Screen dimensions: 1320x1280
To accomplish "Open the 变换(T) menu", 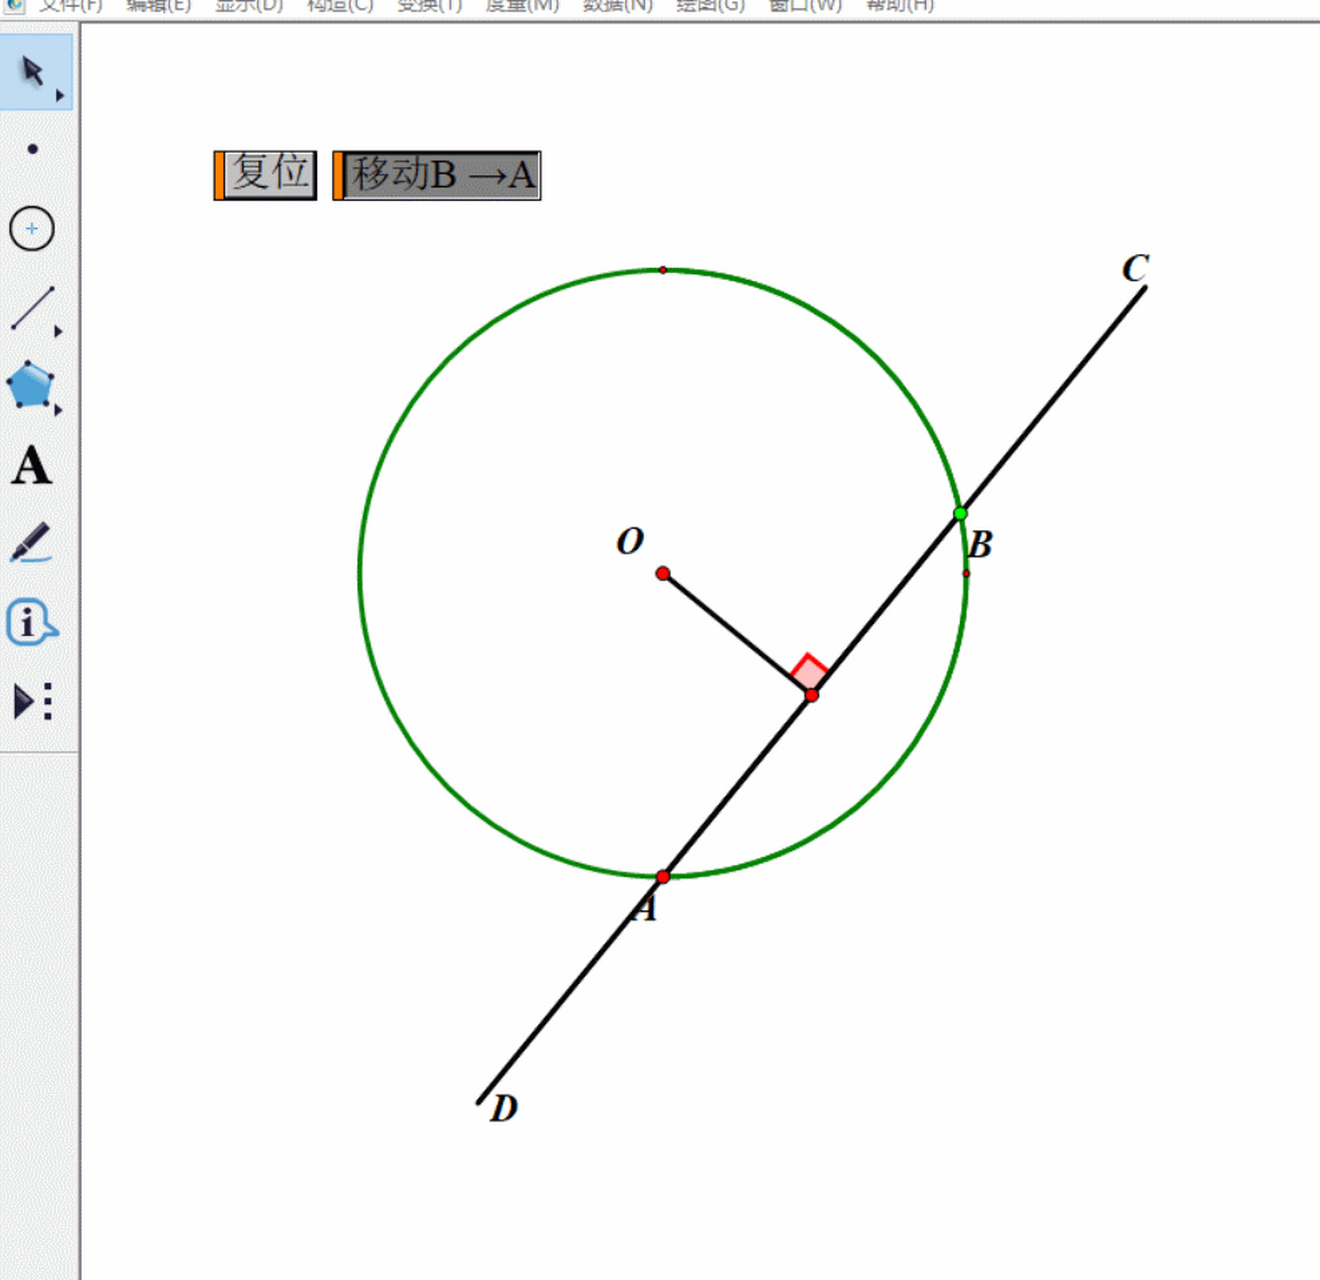I will click(430, 5).
